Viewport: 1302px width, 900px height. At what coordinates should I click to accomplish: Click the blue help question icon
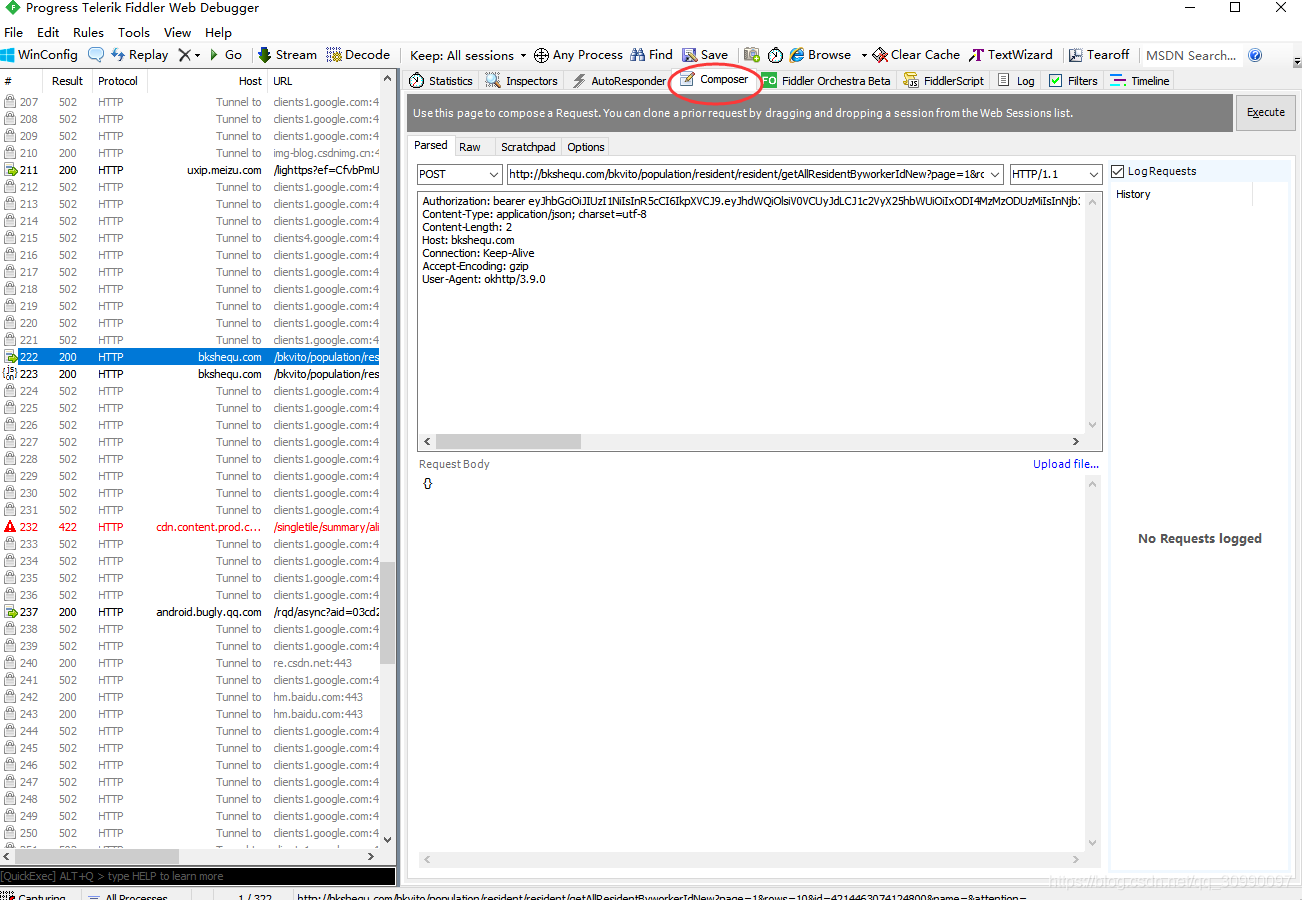pos(1256,55)
